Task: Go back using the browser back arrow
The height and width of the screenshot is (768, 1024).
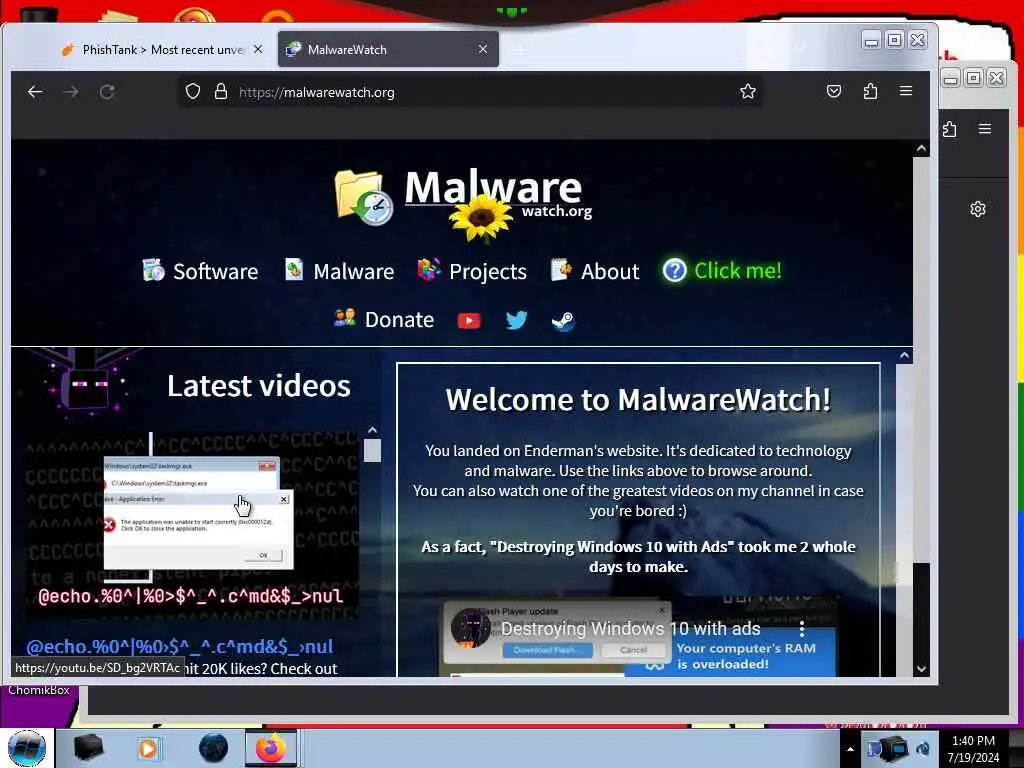Action: [35, 92]
